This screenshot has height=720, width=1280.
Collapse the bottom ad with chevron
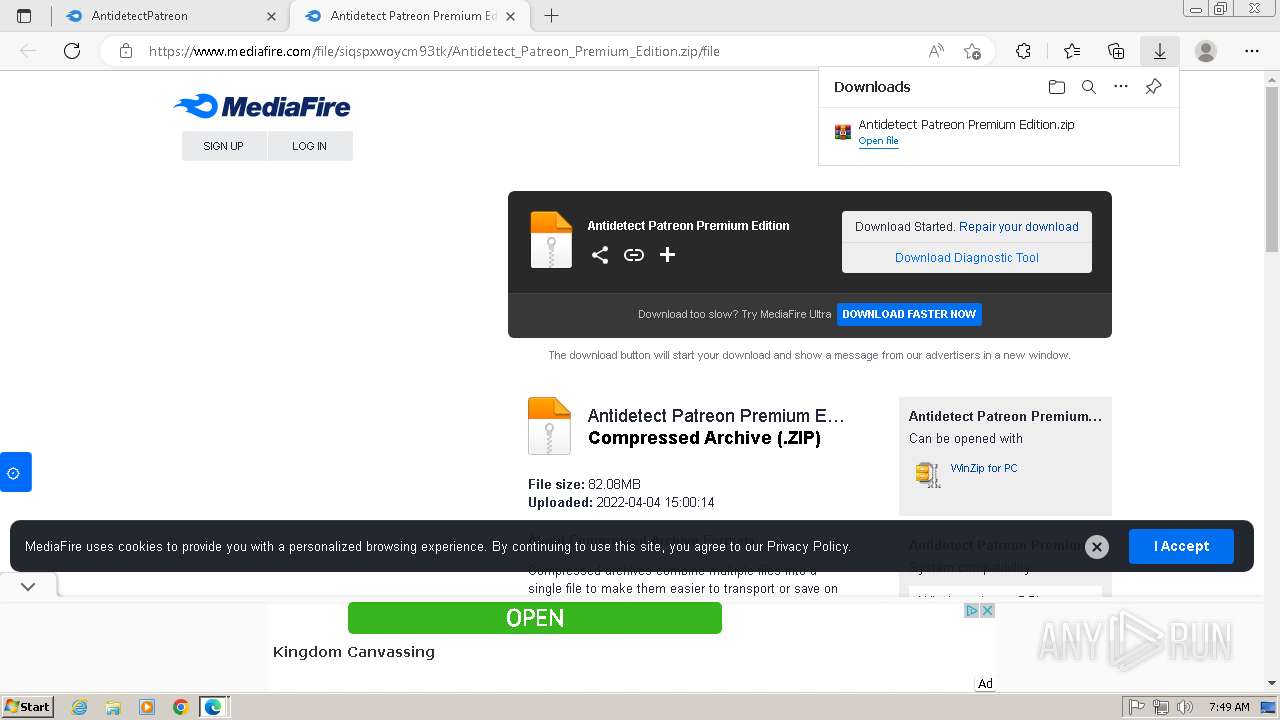(x=28, y=587)
